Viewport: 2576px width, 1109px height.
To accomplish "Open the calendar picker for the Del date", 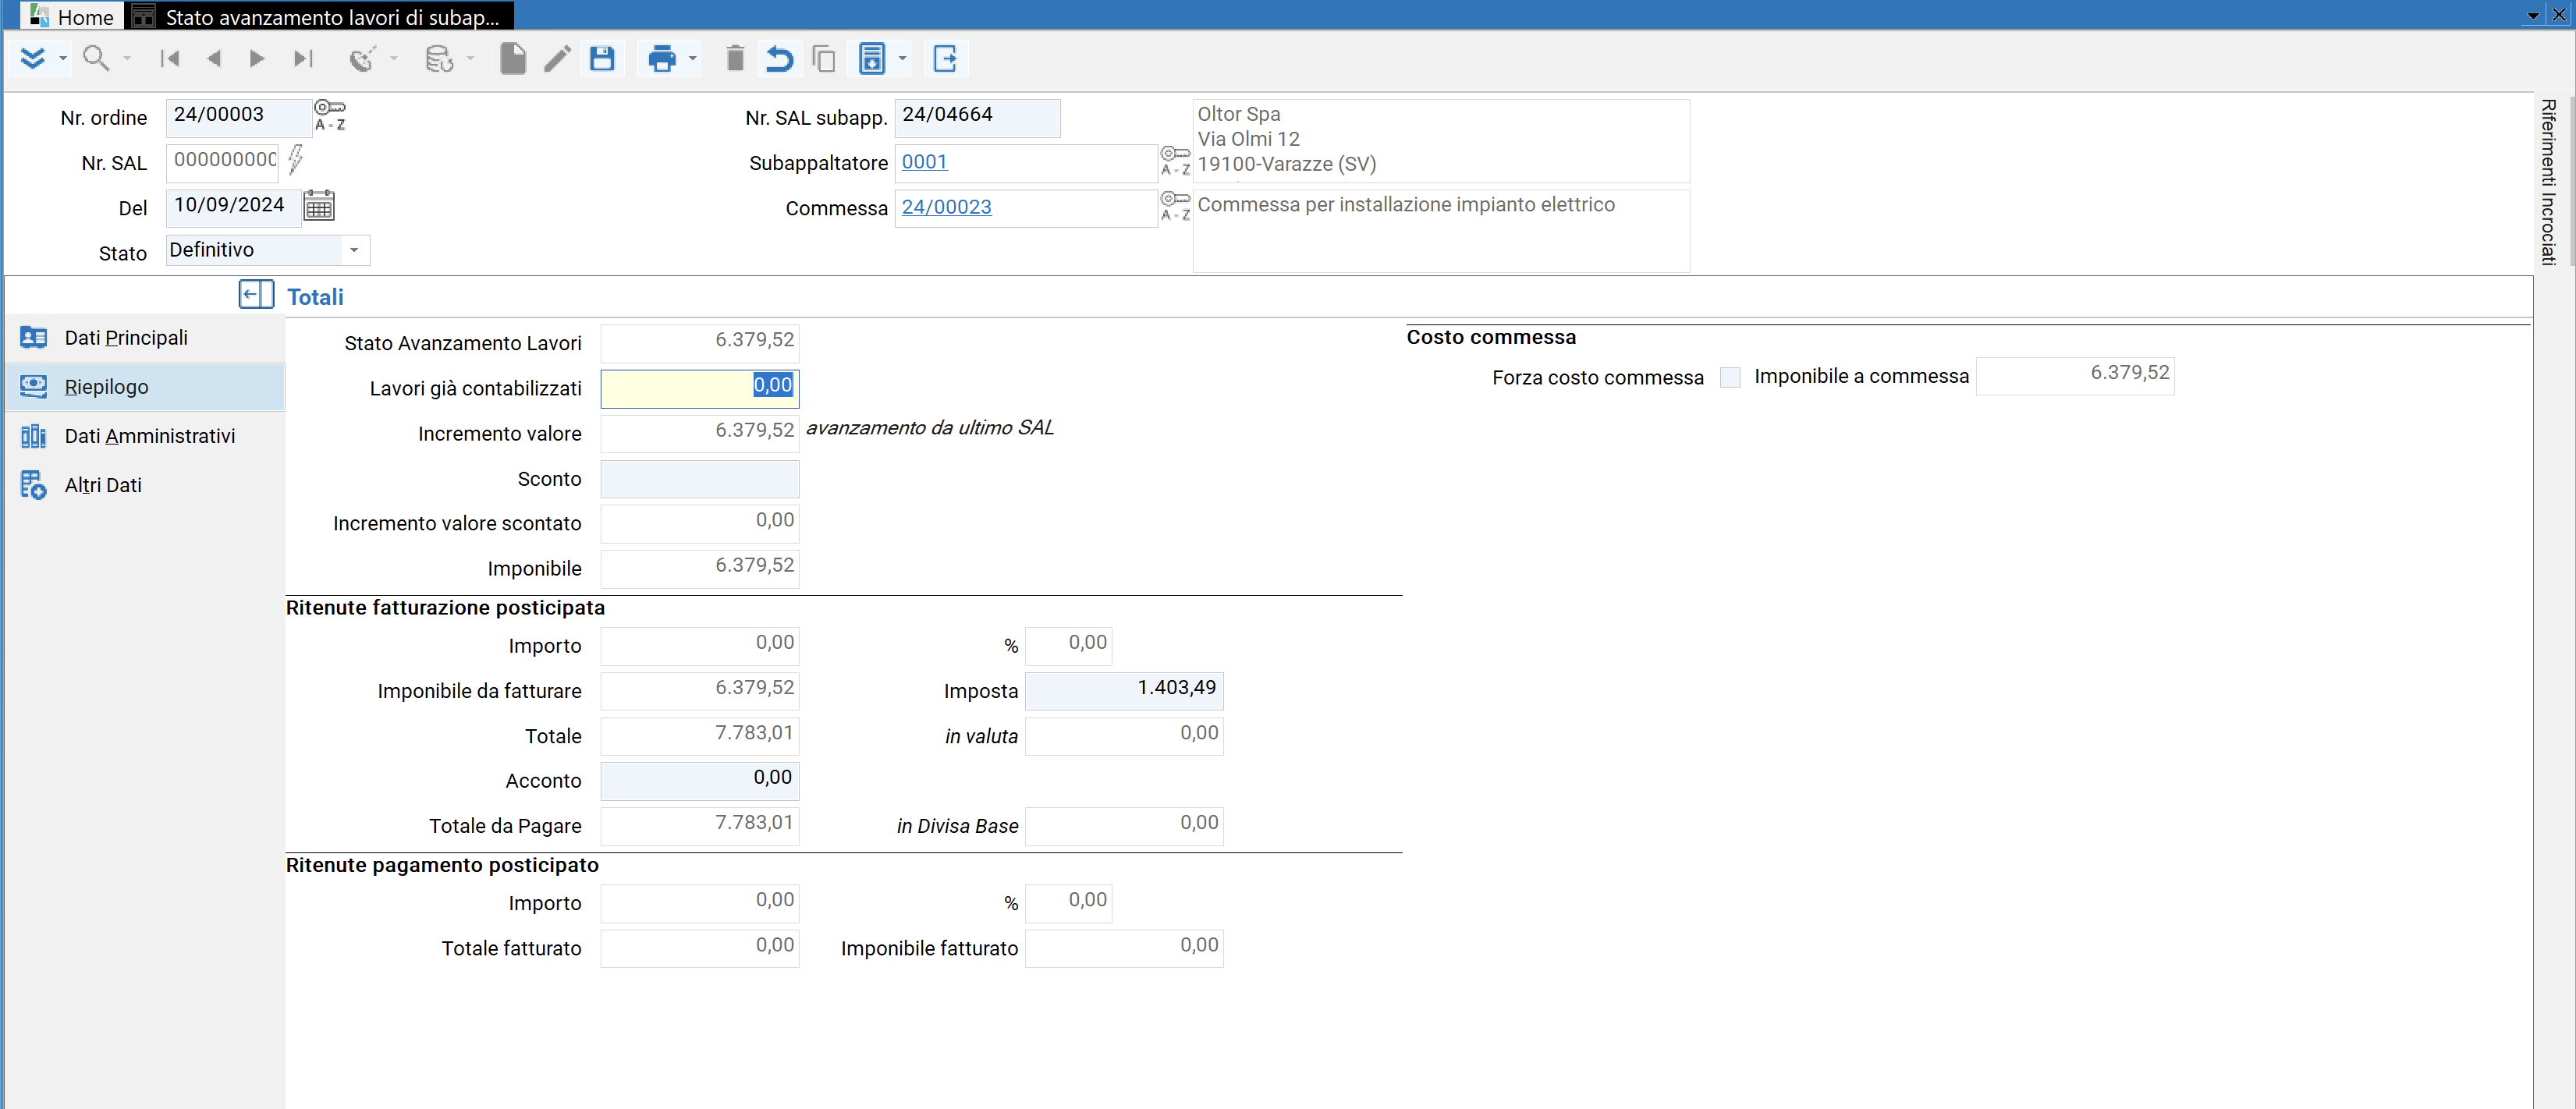I will pyautogui.click(x=319, y=206).
